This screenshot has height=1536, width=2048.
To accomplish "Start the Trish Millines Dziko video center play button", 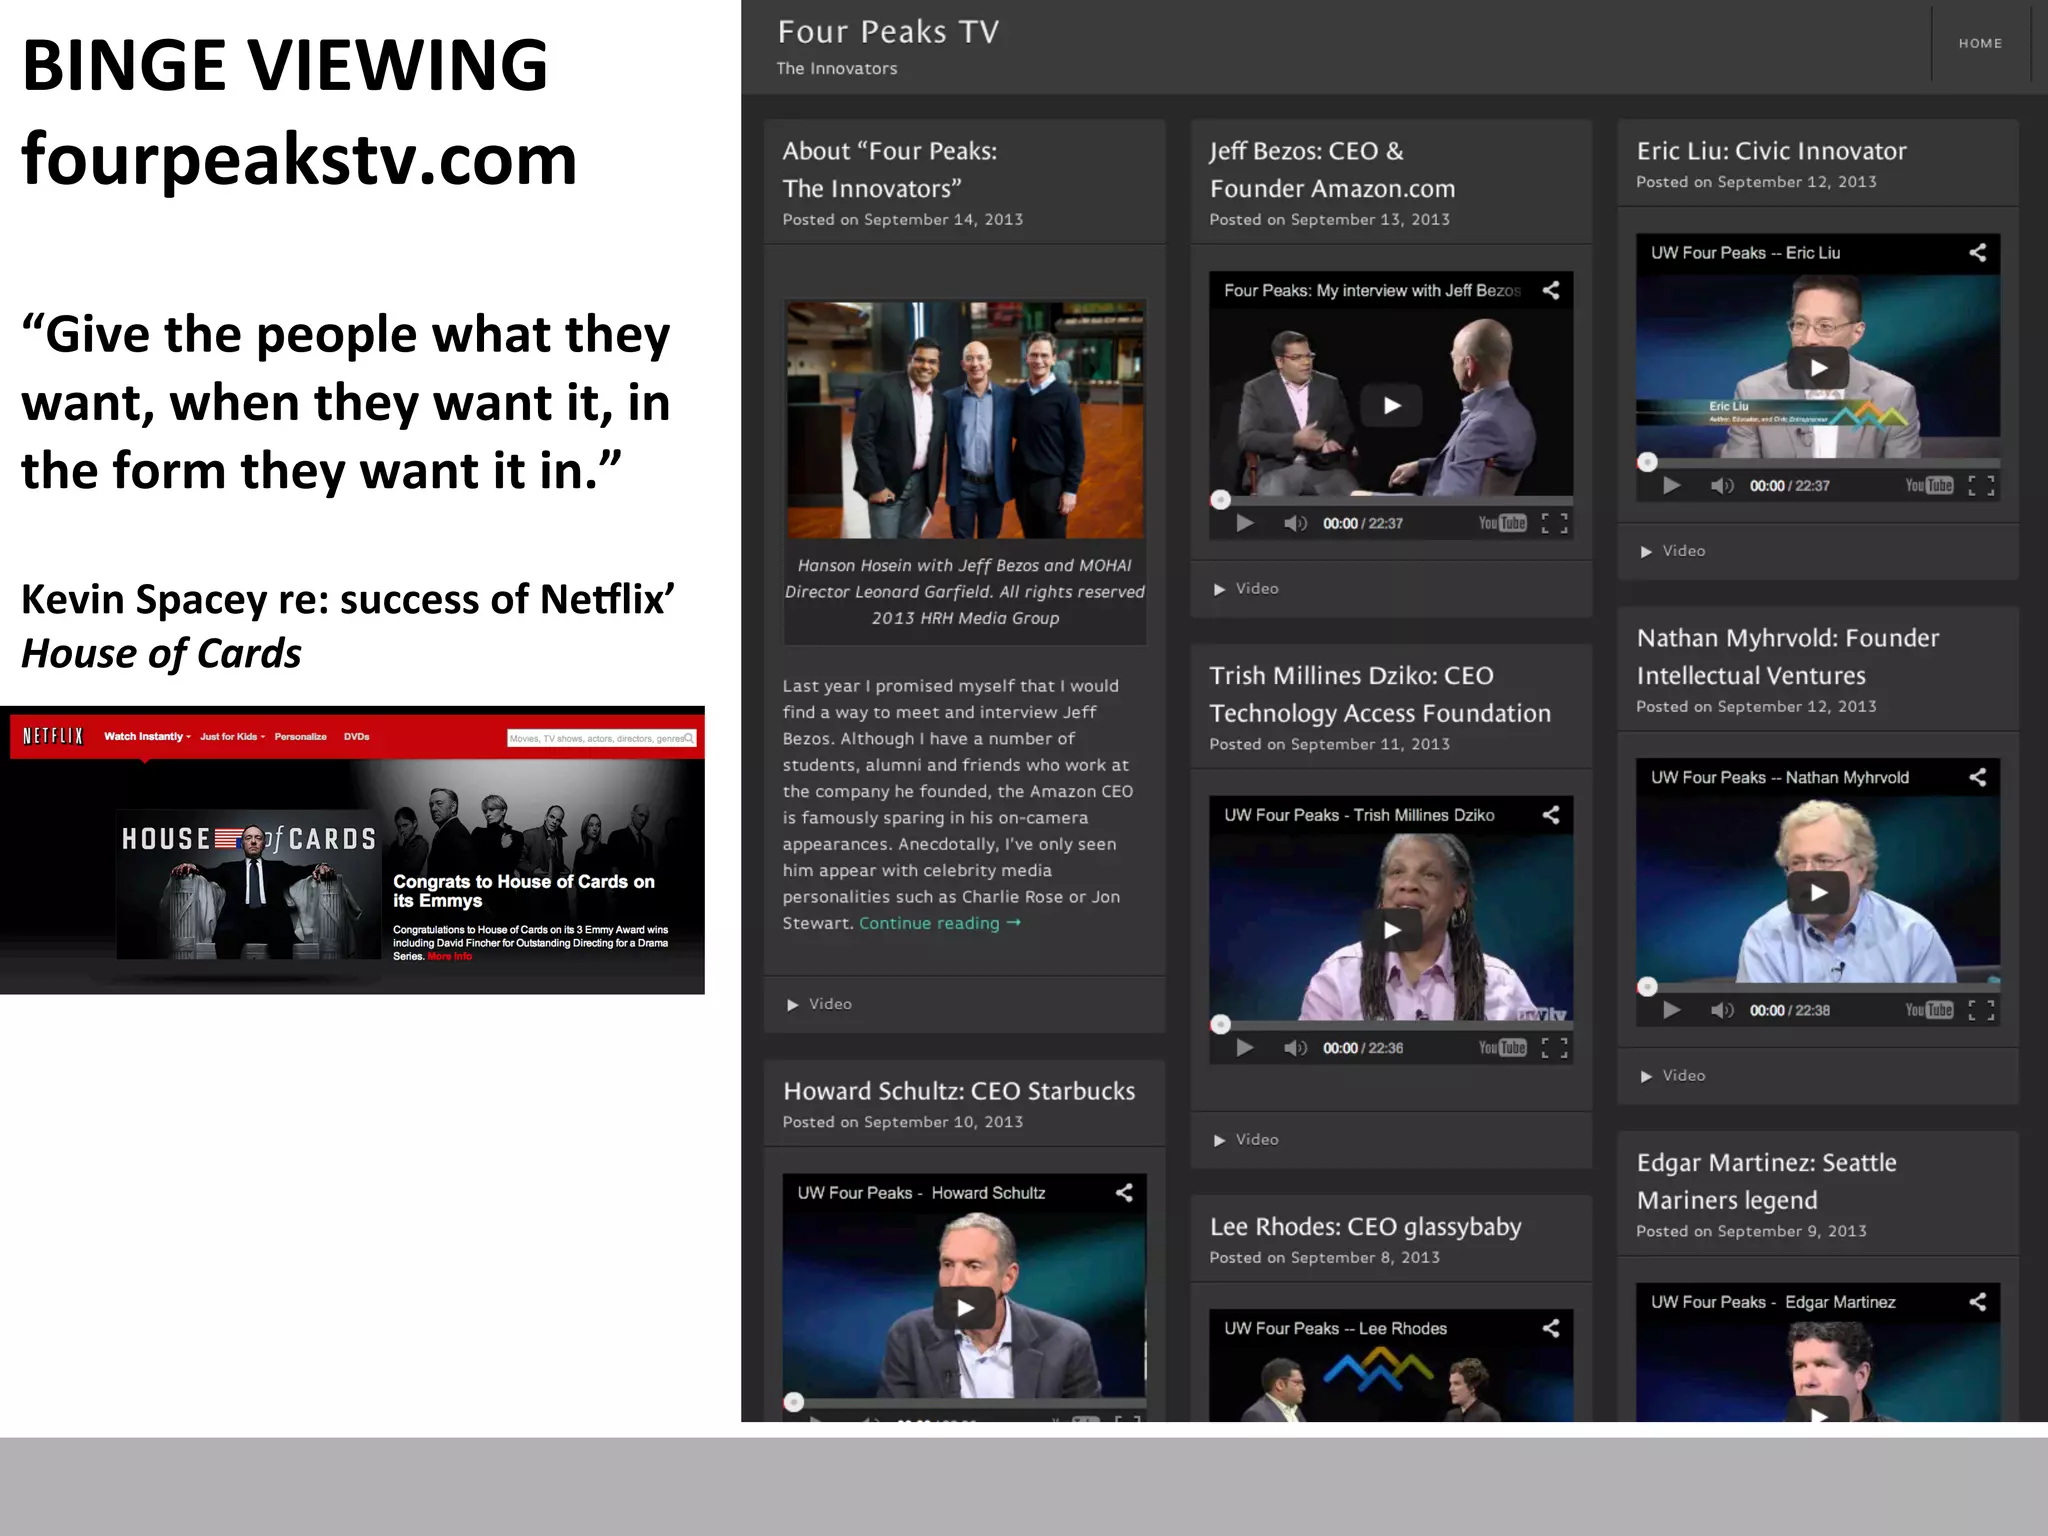I will tap(1391, 930).
